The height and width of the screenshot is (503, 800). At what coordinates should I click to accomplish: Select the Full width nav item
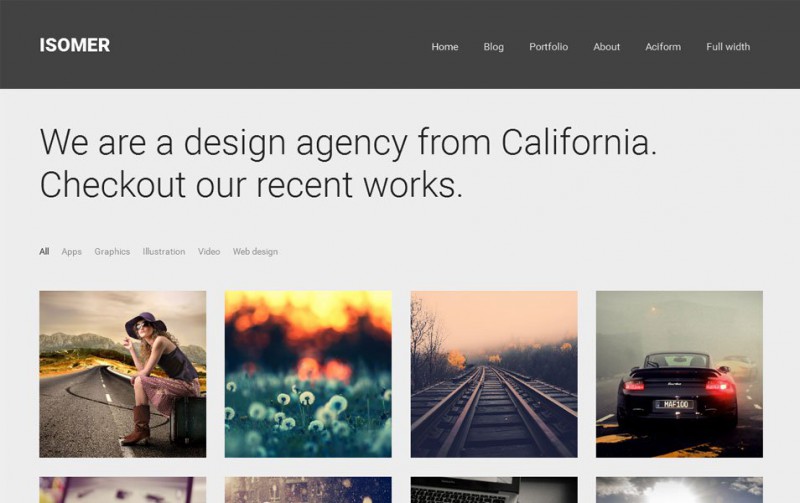click(x=728, y=47)
